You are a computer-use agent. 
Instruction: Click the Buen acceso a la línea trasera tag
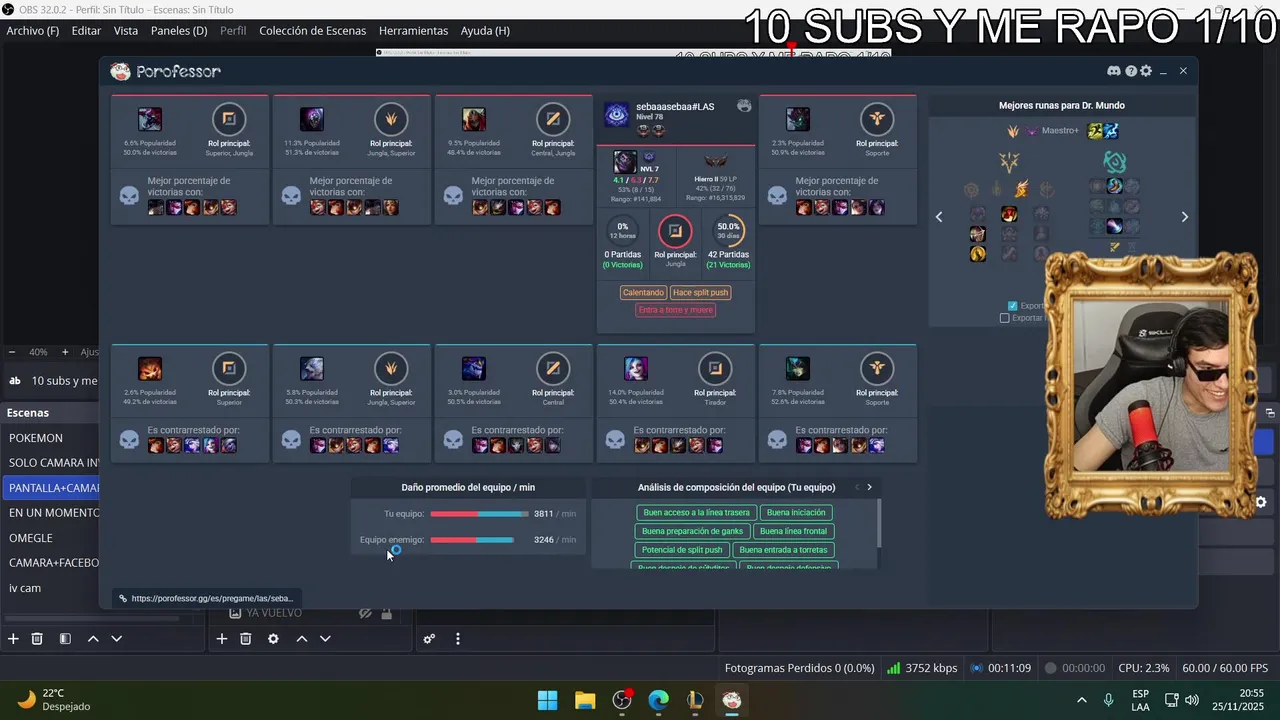coord(696,513)
